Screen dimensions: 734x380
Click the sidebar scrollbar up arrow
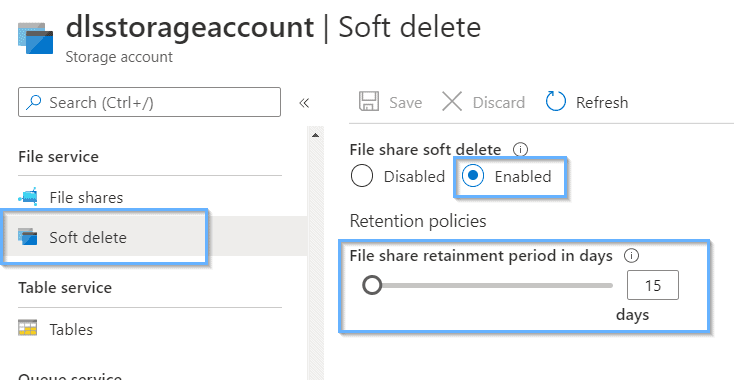[316, 135]
